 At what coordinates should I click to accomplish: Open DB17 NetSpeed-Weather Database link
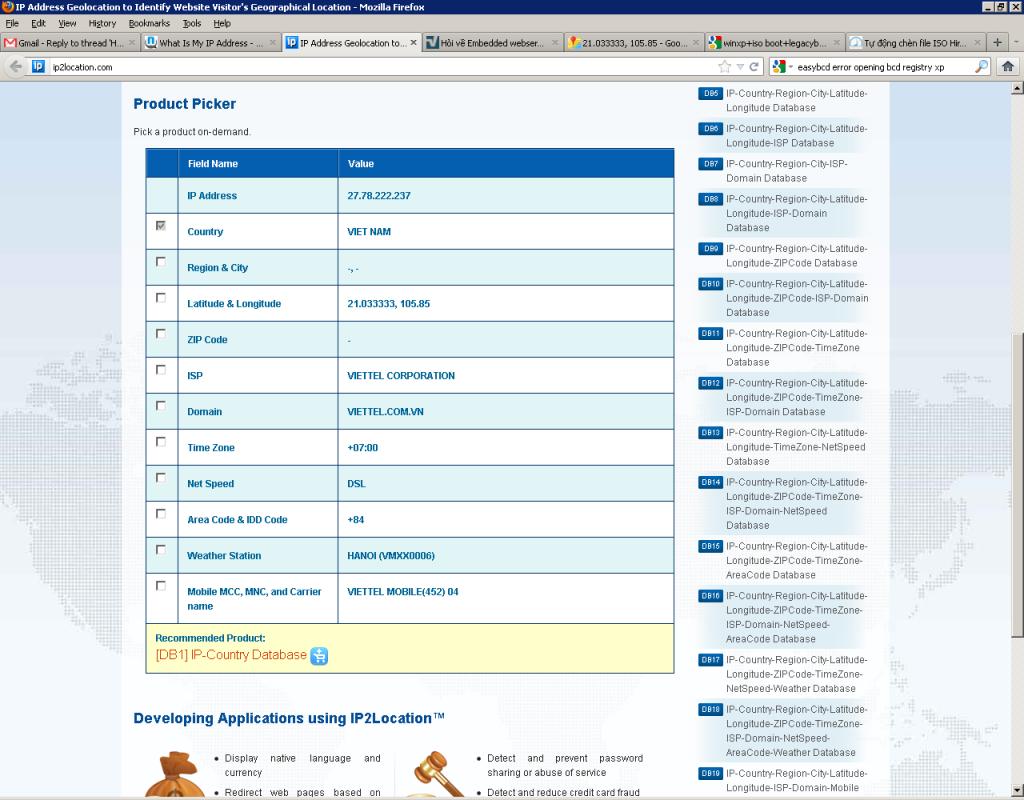(x=796, y=675)
